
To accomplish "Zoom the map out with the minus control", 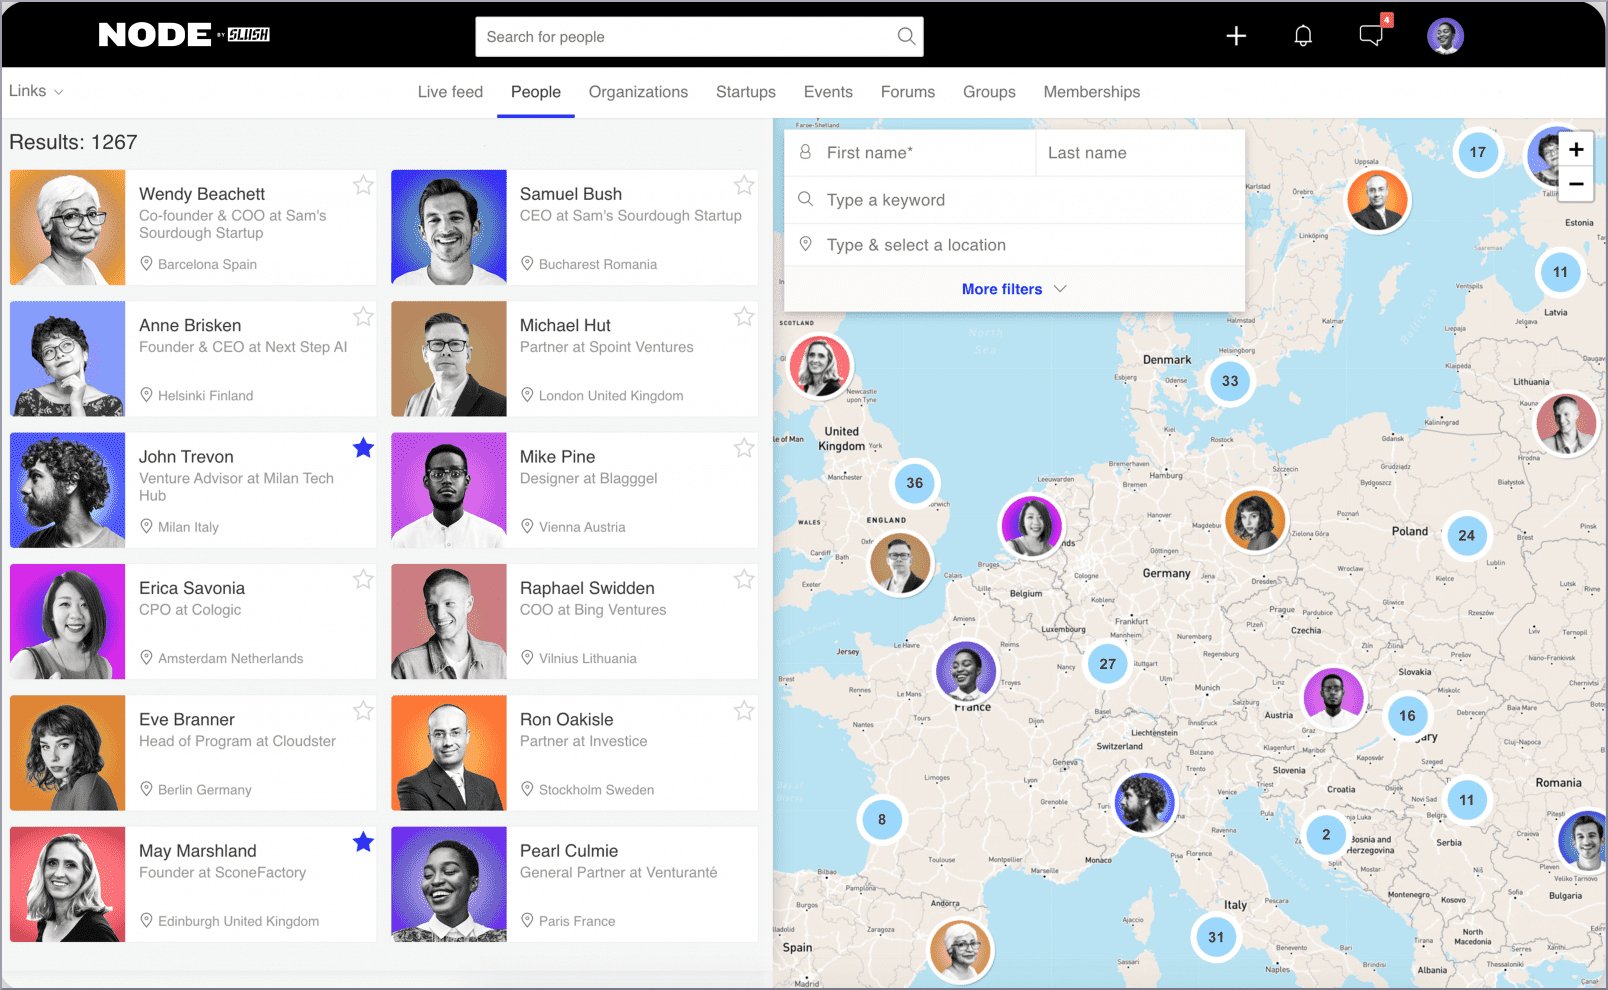I will point(1575,184).
